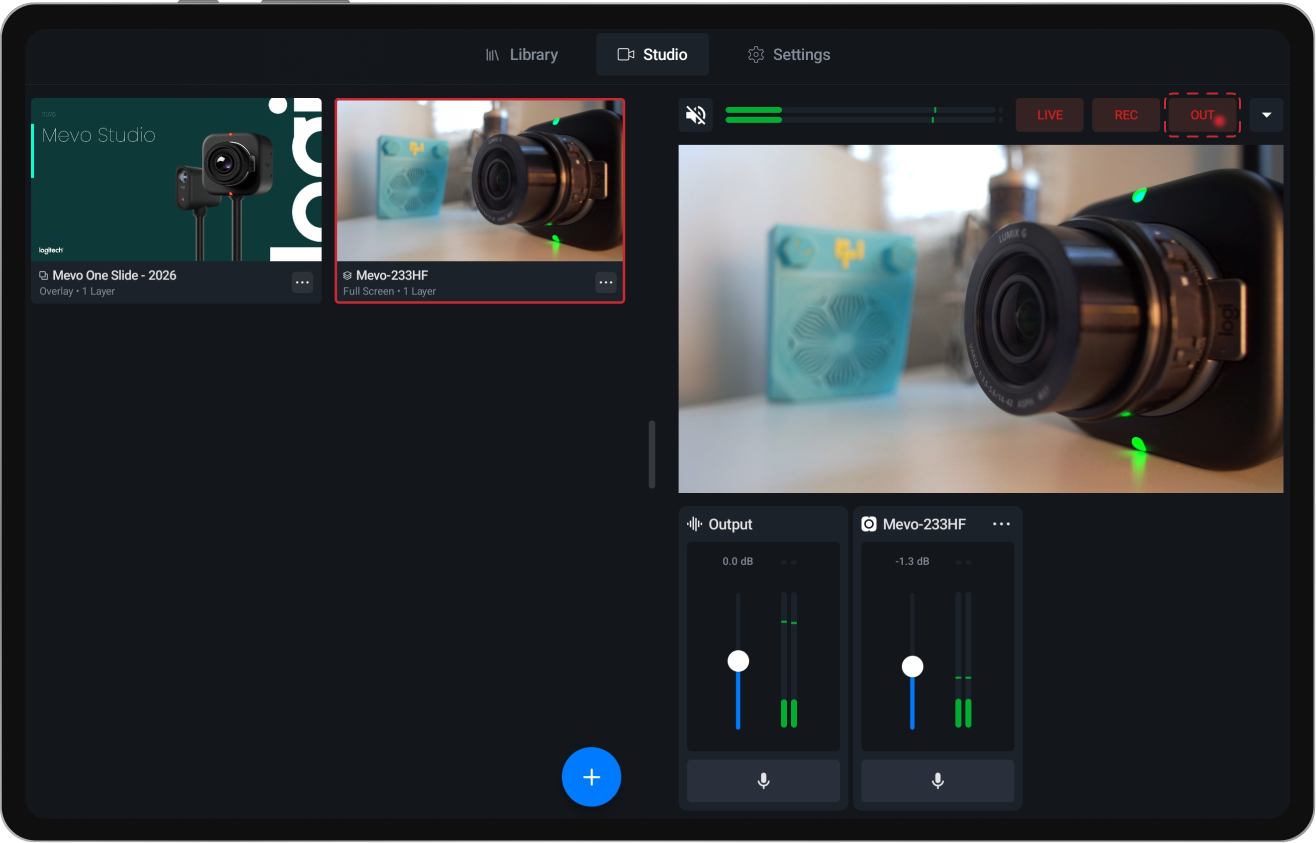Select the Library tab icon
1316x843 pixels.
491,54
